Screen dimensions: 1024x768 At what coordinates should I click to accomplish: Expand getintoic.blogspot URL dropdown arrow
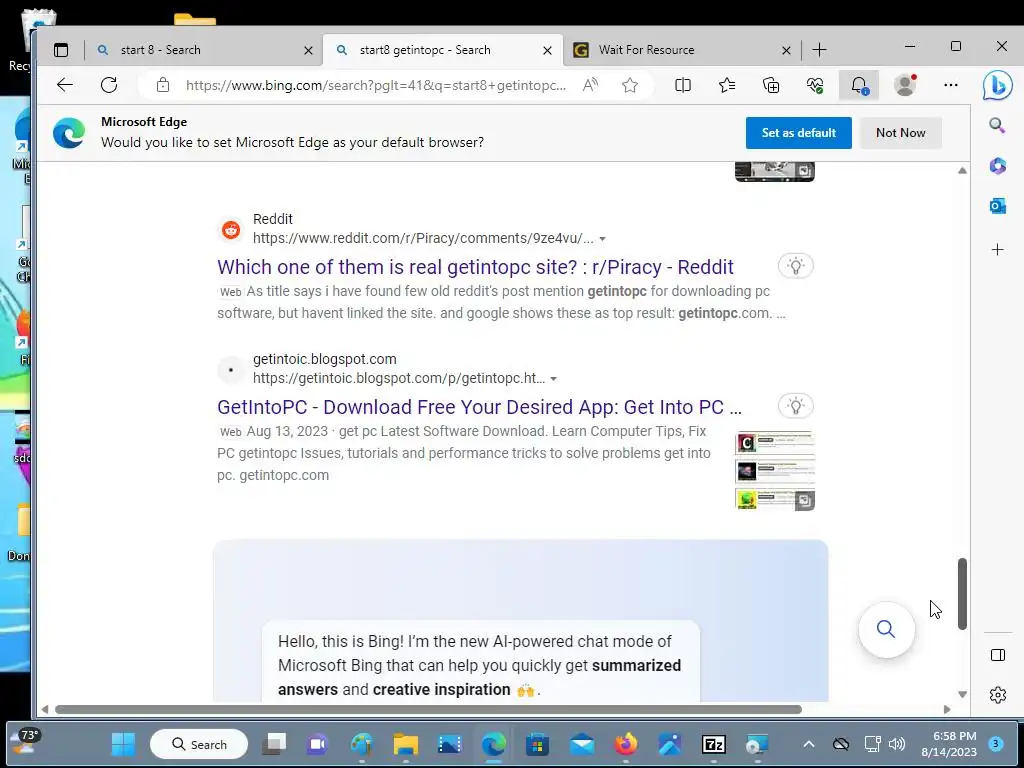553,379
